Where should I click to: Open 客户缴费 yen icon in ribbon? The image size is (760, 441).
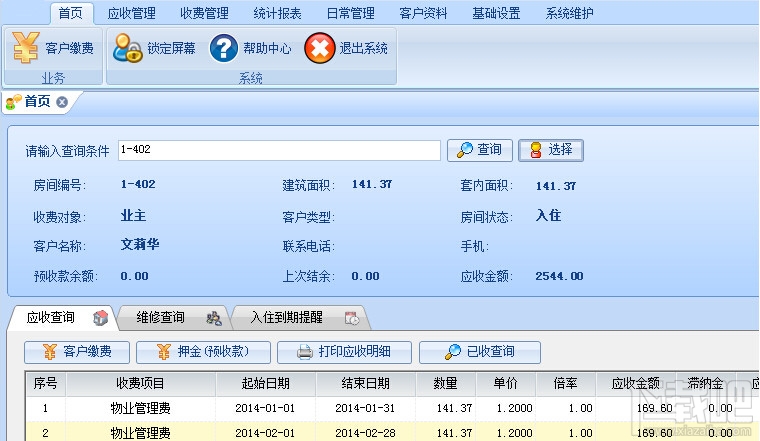point(26,47)
